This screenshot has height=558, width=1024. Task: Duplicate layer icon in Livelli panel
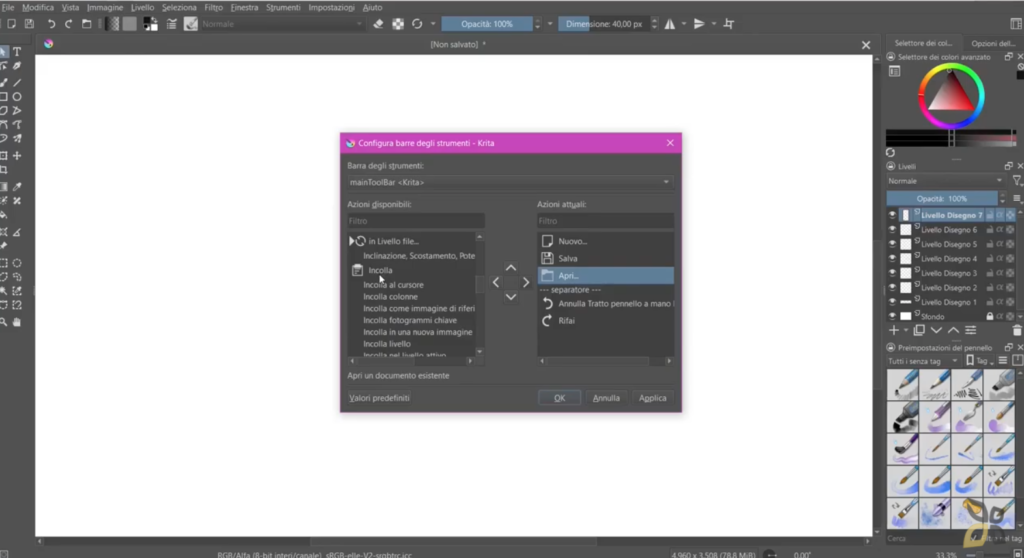[x=919, y=331]
